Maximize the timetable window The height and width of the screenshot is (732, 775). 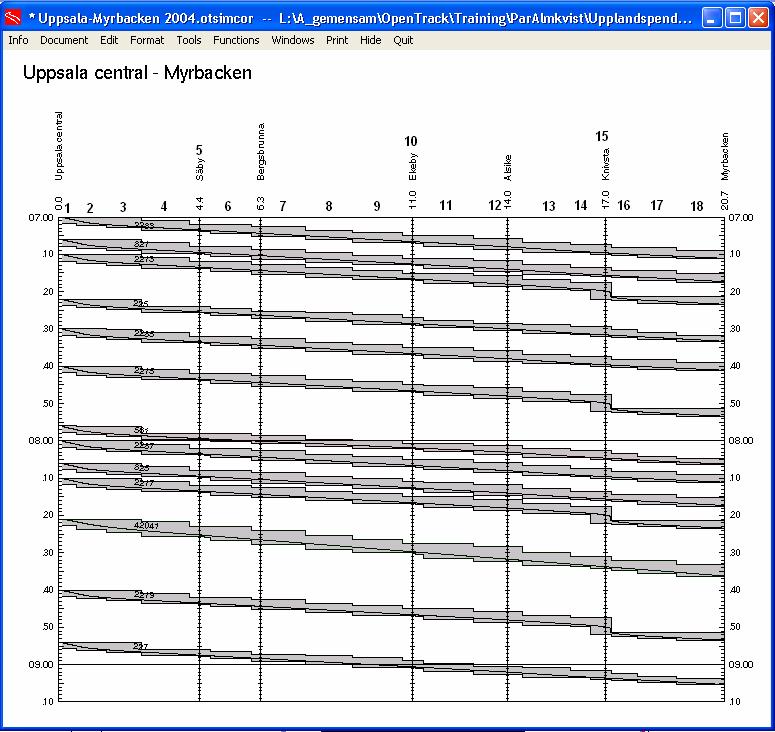click(x=735, y=18)
